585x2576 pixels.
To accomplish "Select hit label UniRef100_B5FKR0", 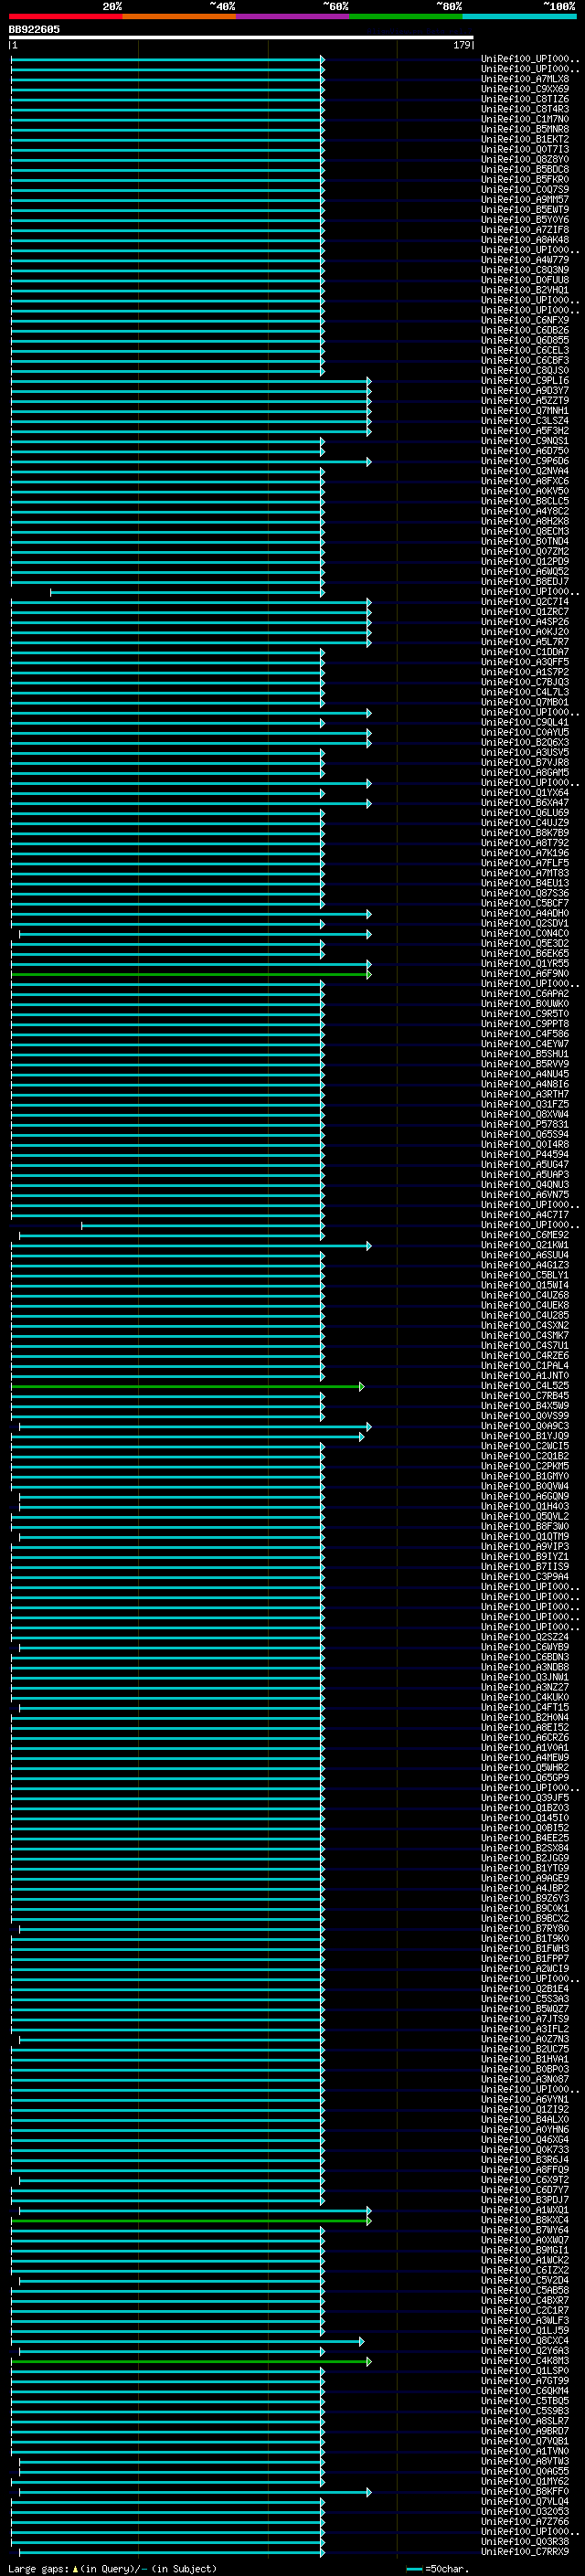I will 525,179.
